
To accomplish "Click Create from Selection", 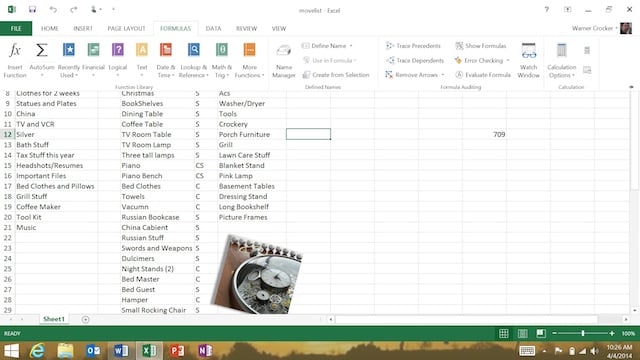I will pos(336,75).
